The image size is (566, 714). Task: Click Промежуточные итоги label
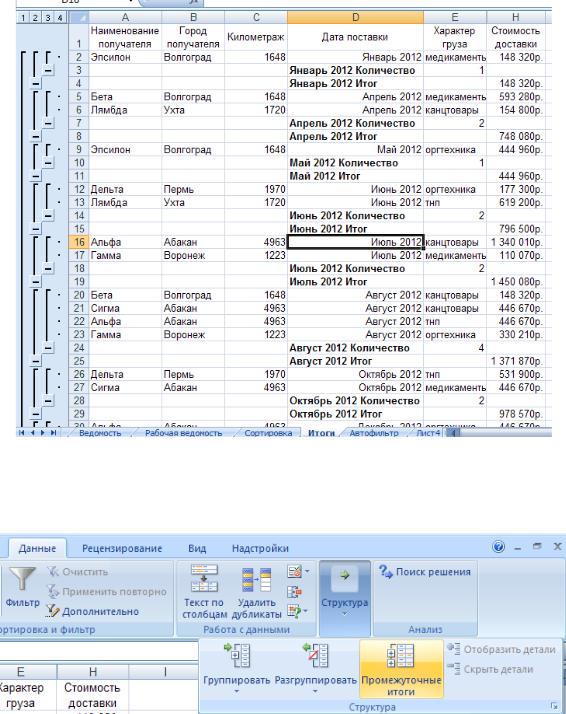coord(401,686)
